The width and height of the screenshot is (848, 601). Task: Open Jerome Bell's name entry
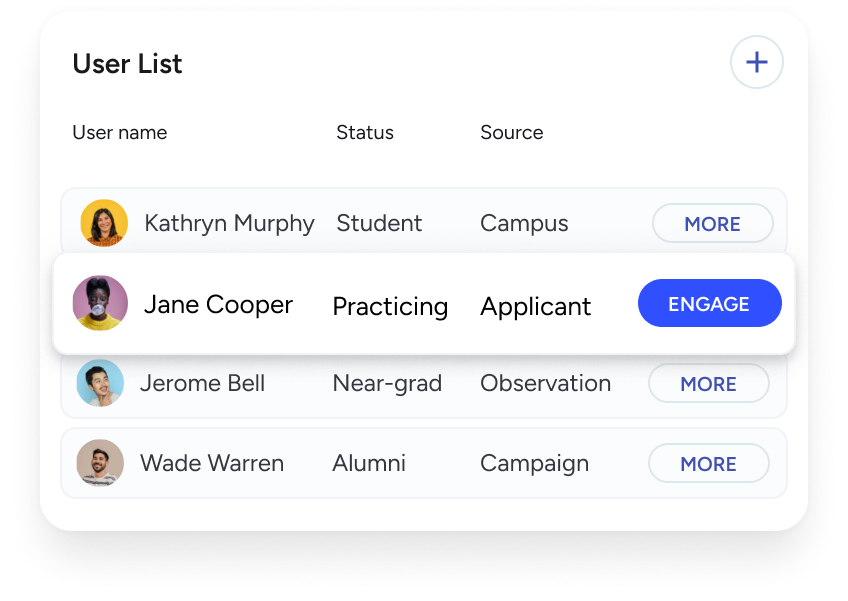click(x=203, y=384)
